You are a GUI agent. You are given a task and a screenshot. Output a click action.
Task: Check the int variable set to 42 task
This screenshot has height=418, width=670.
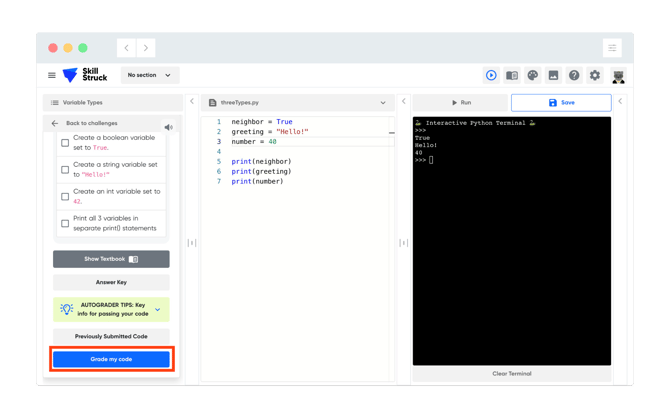coord(65,197)
